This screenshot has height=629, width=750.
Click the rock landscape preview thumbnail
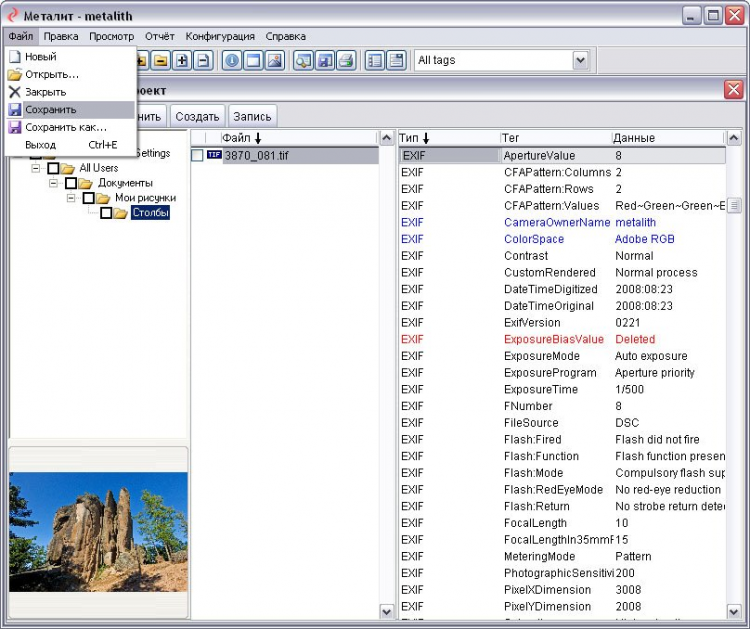98,531
